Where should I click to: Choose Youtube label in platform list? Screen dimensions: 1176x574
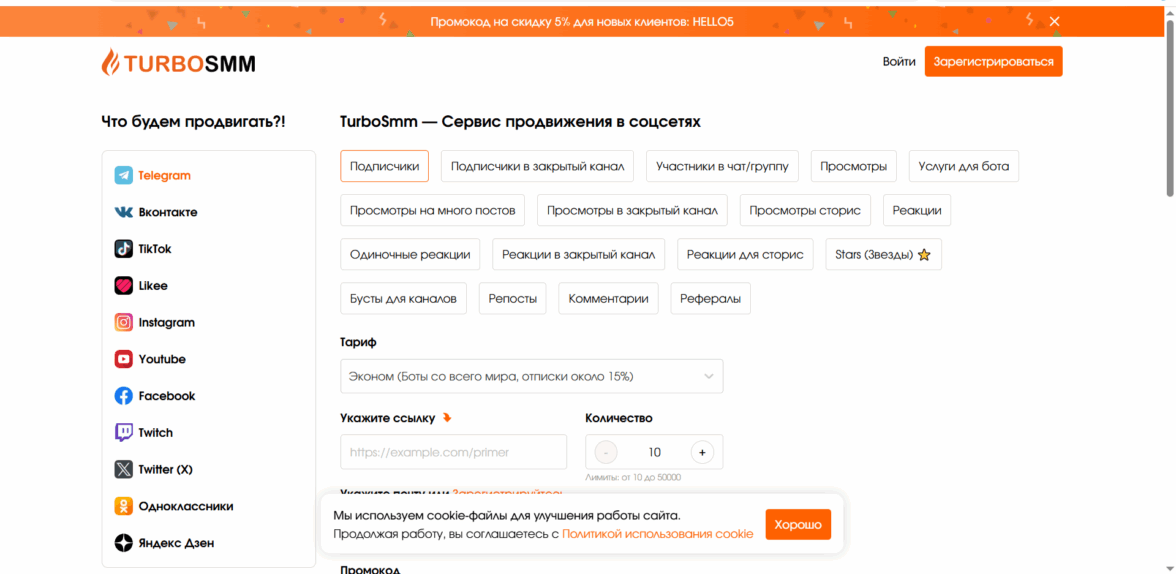tap(162, 359)
